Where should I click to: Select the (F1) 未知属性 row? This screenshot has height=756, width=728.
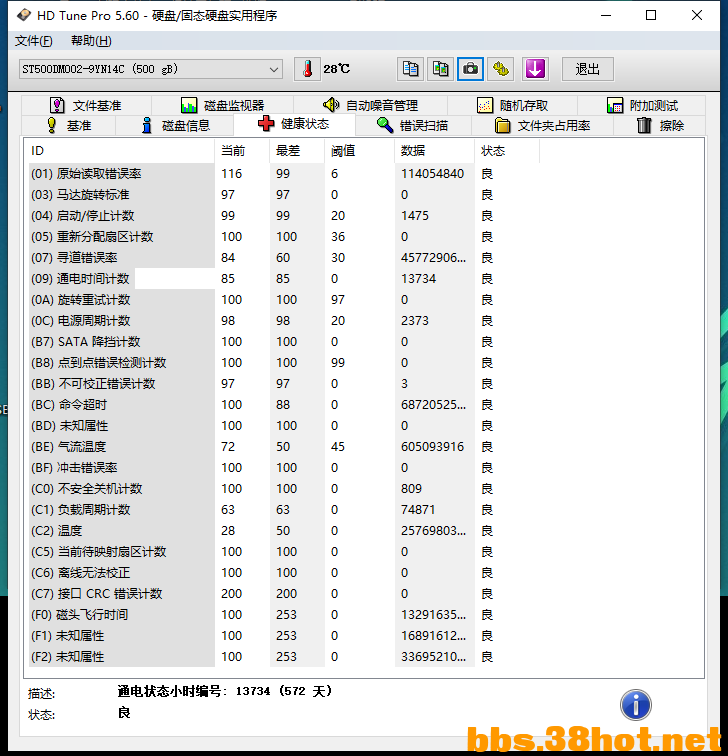coord(284,635)
